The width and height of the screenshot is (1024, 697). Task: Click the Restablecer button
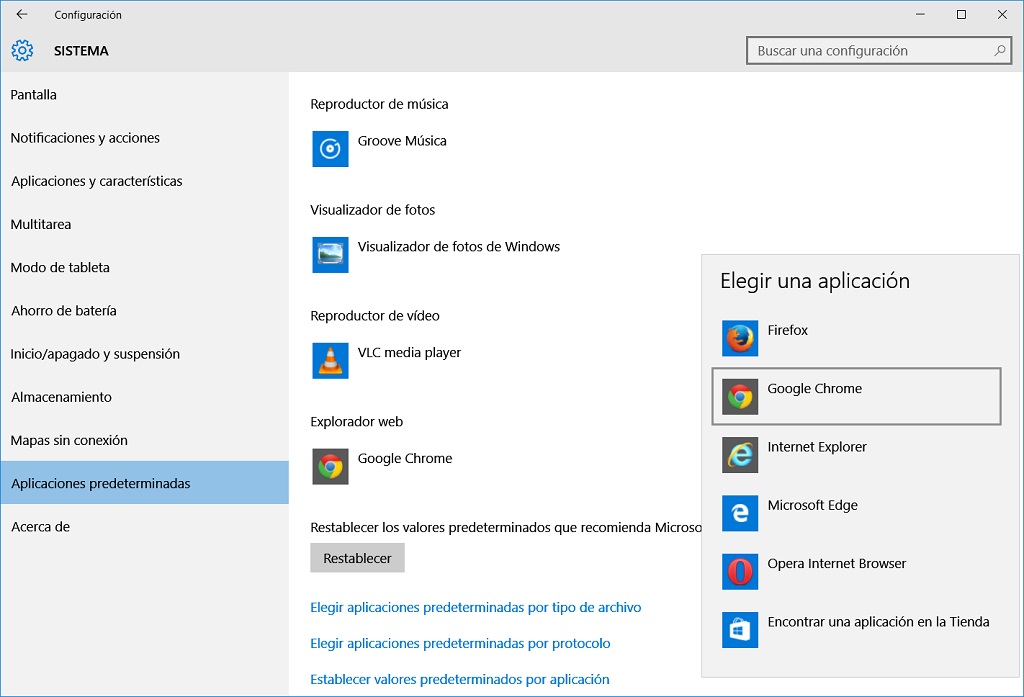click(x=357, y=558)
